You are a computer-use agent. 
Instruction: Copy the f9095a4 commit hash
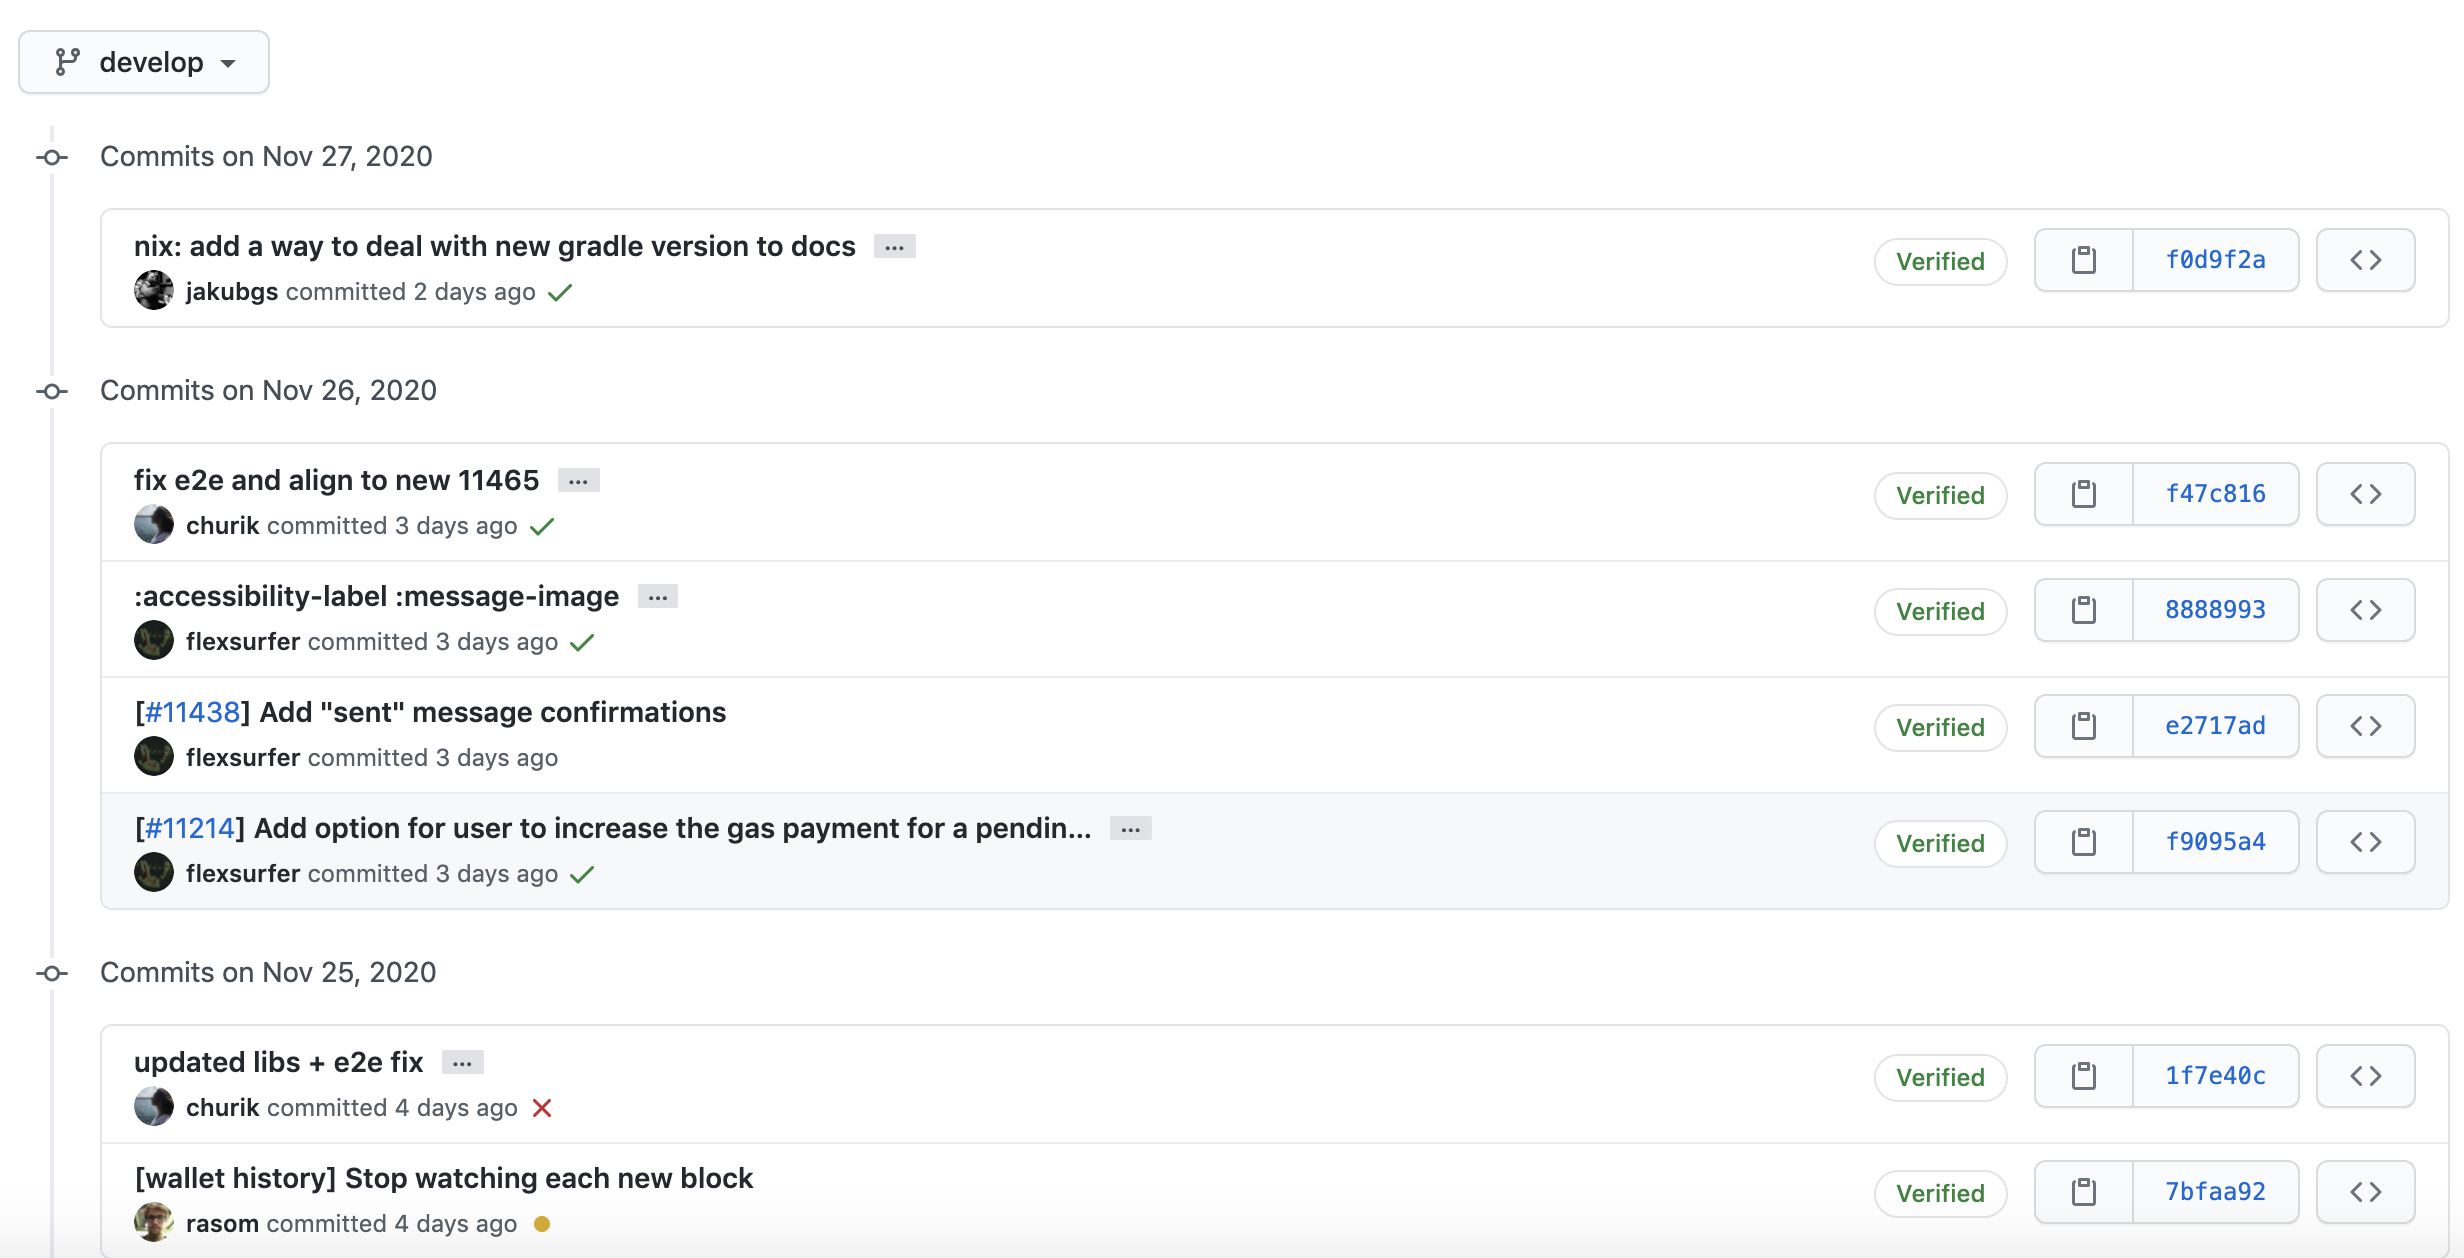click(x=2084, y=842)
